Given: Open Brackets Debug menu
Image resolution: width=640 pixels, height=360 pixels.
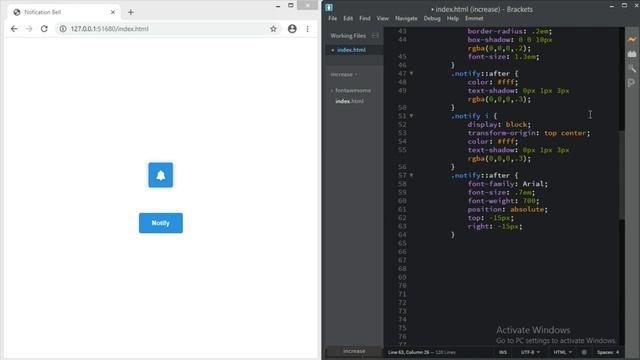Looking at the screenshot, I should [x=432, y=18].
